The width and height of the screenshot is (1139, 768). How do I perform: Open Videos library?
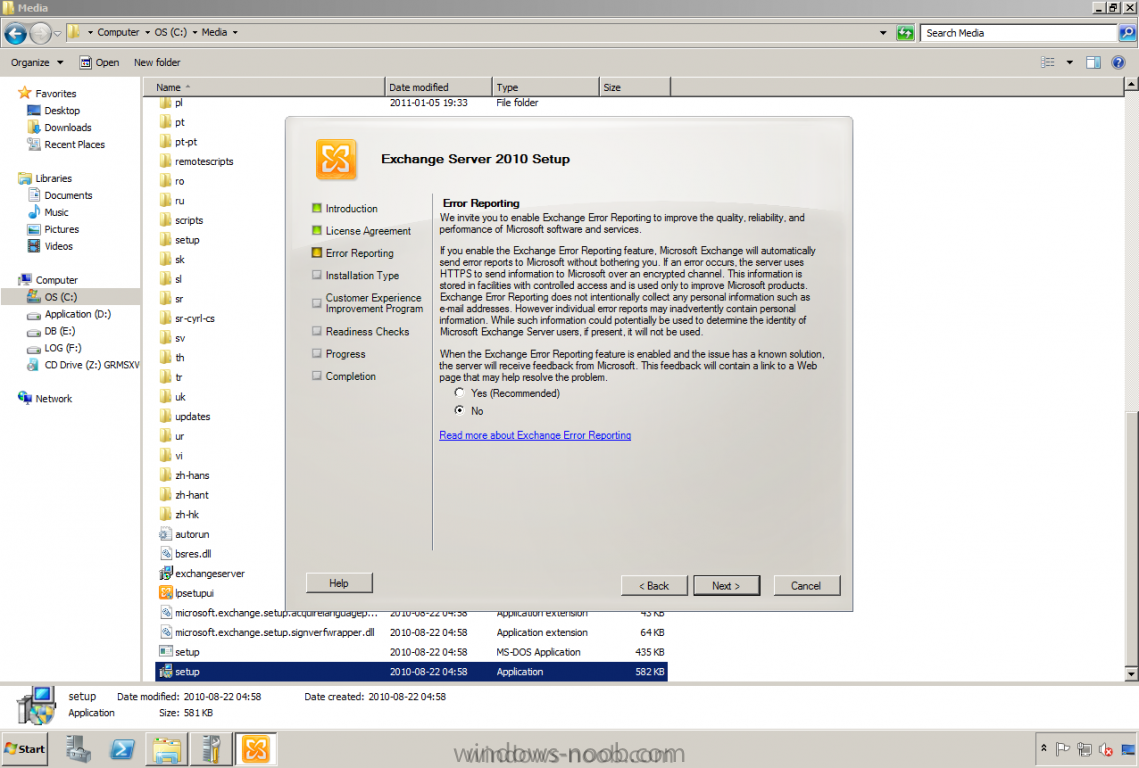click(x=50, y=246)
